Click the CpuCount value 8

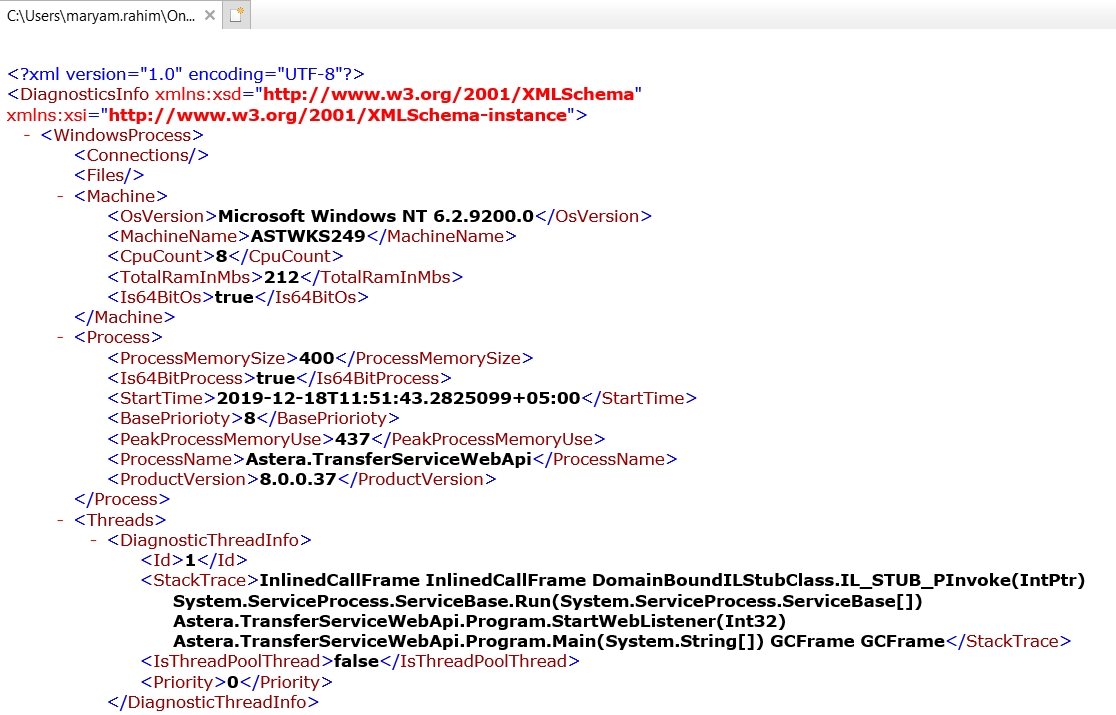pos(221,256)
